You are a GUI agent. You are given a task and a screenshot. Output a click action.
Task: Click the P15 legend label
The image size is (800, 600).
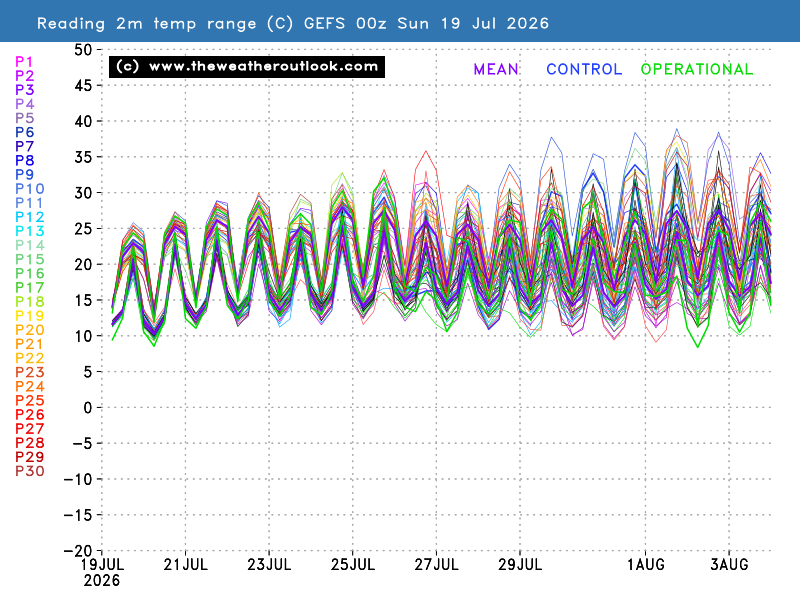coord(30,259)
